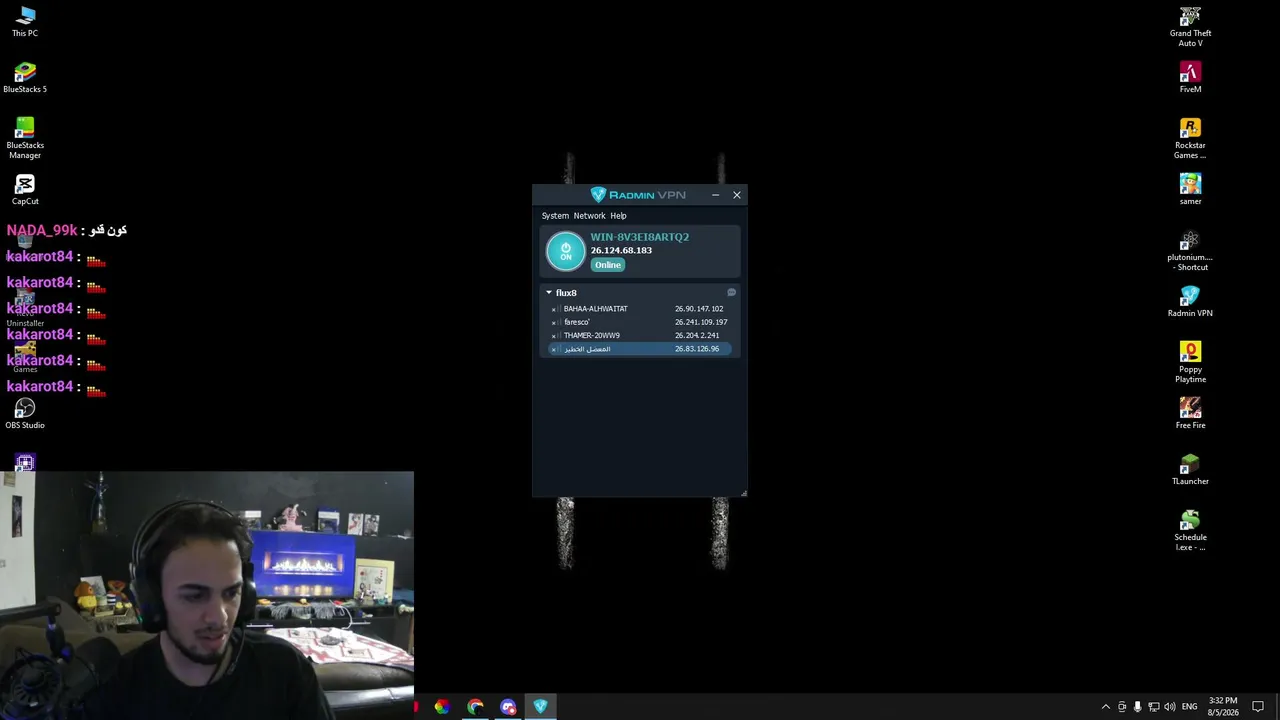Viewport: 1280px width, 720px height.
Task: Select the BlueStacks Manager desktop icon
Action: point(25,139)
